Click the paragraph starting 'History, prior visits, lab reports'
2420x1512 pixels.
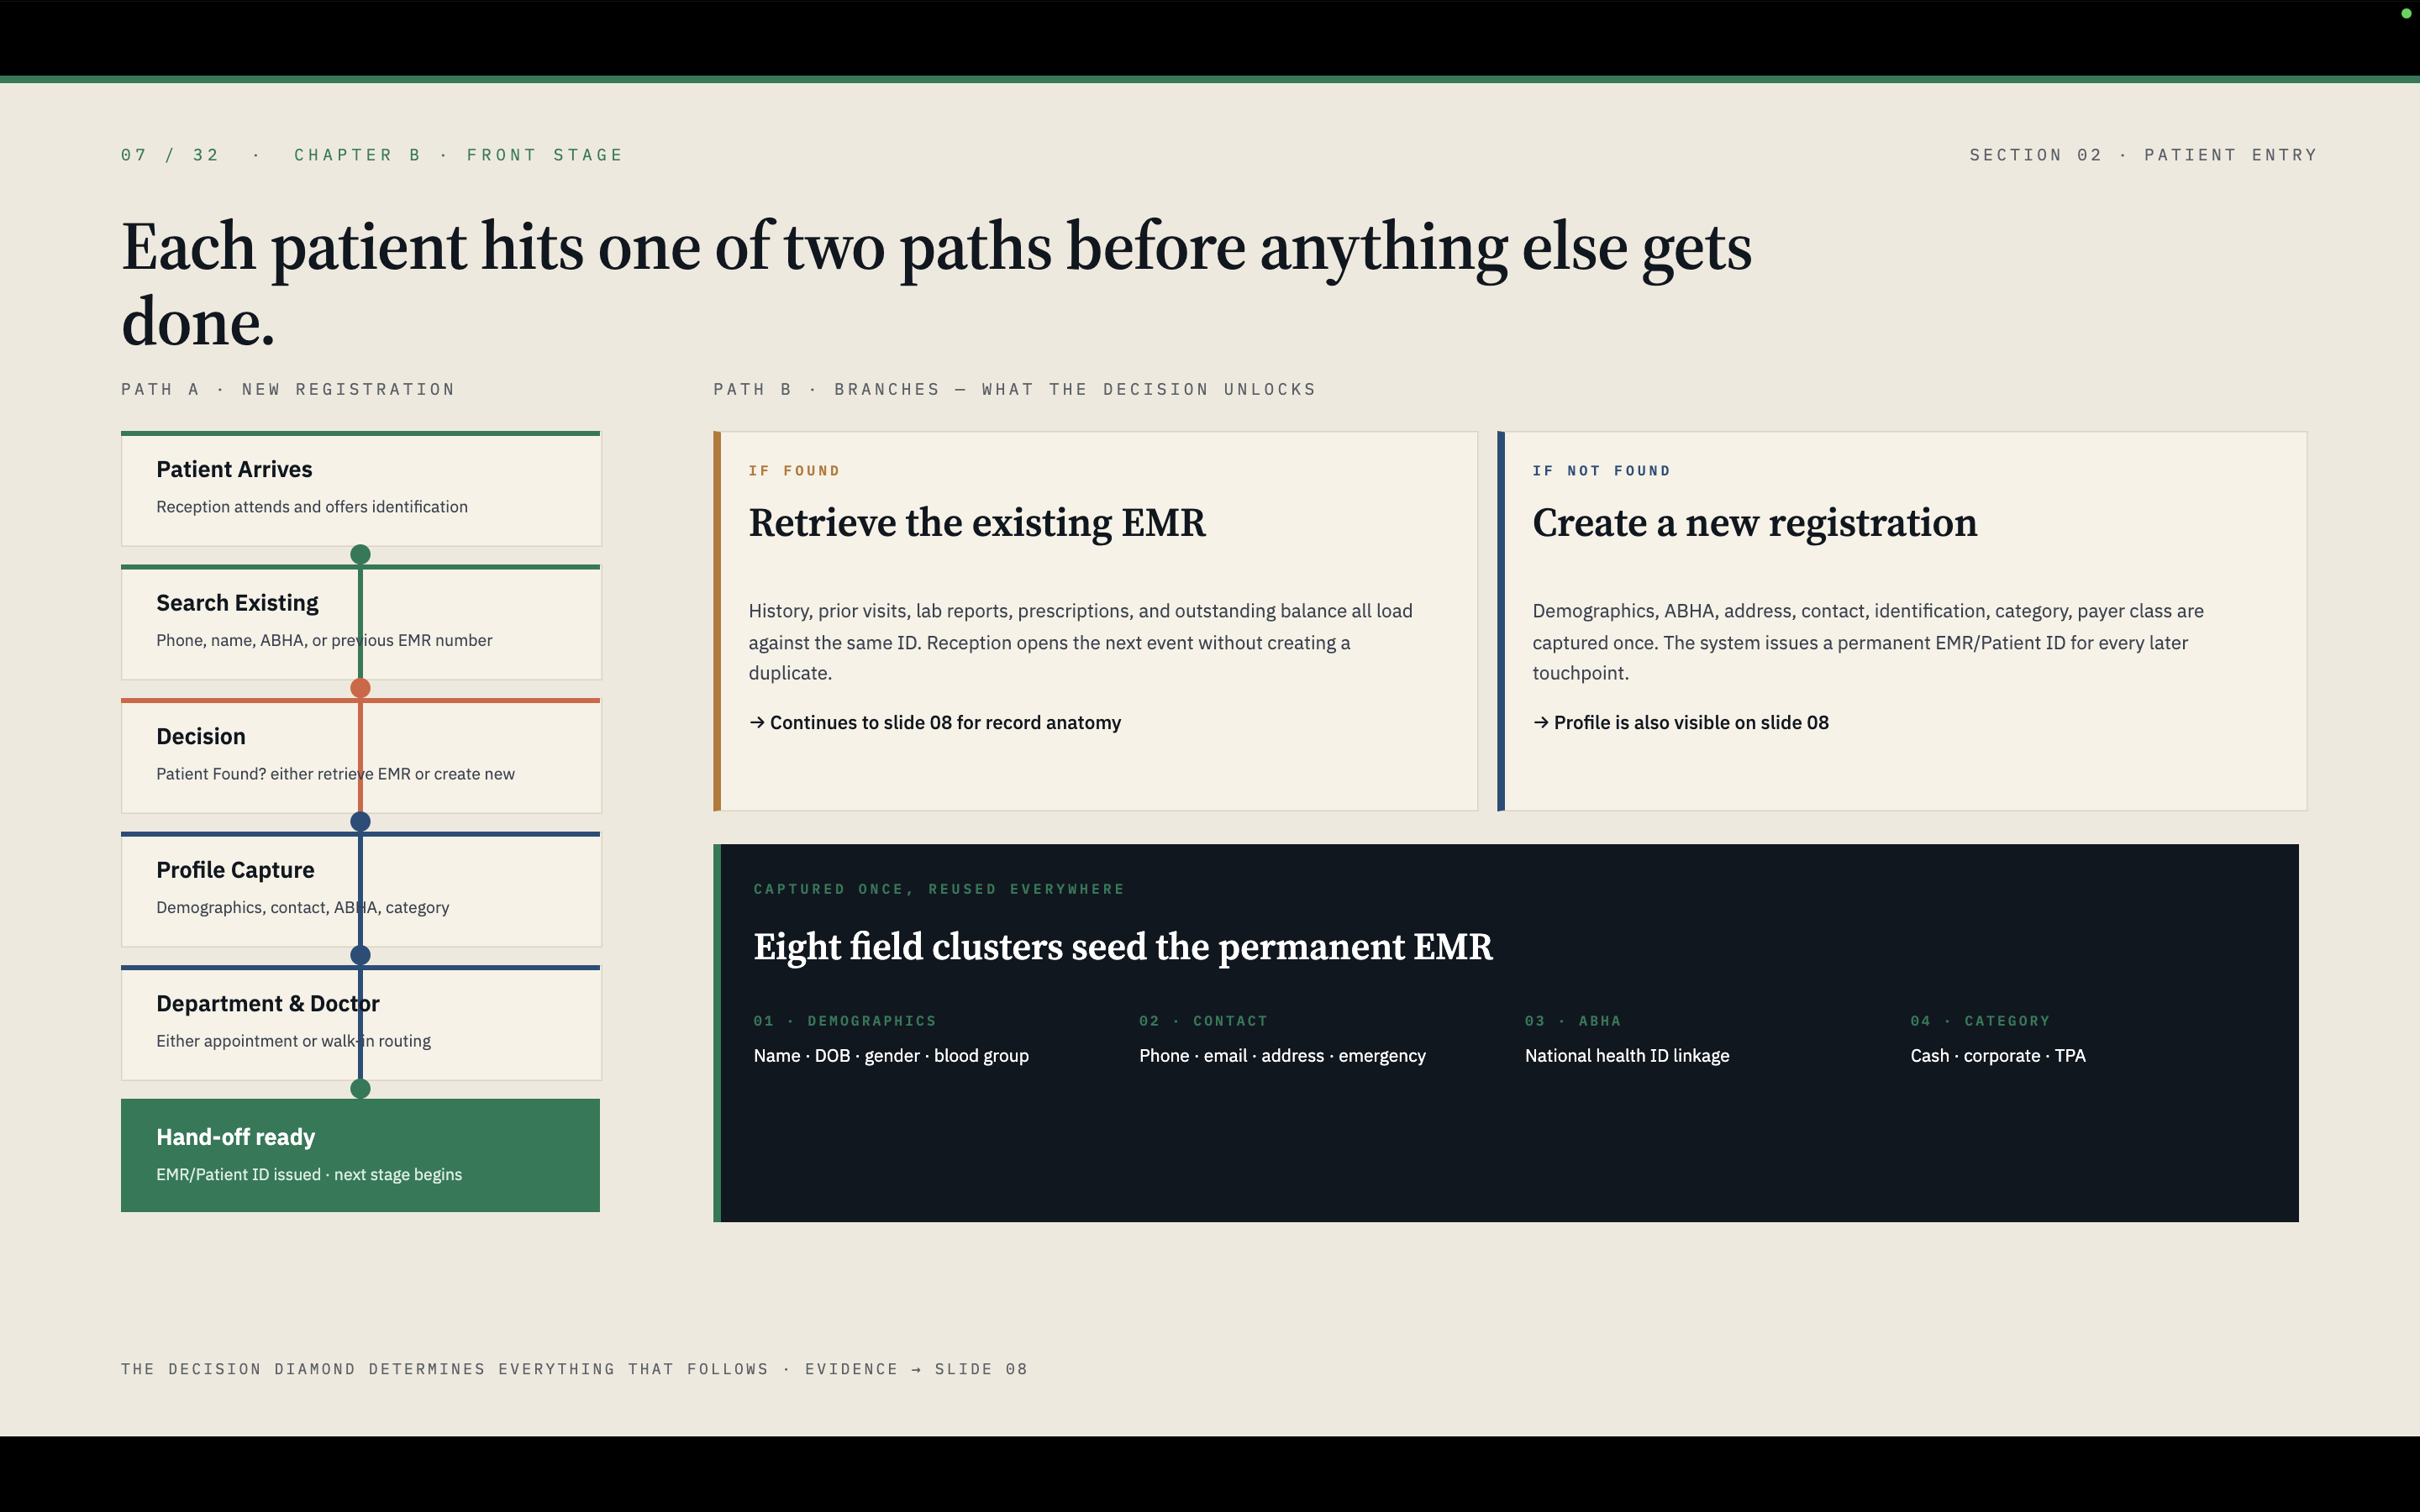(1081, 642)
